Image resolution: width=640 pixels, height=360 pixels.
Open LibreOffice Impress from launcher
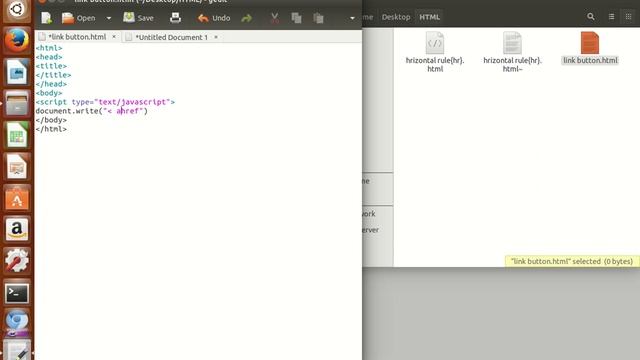pos(17,167)
